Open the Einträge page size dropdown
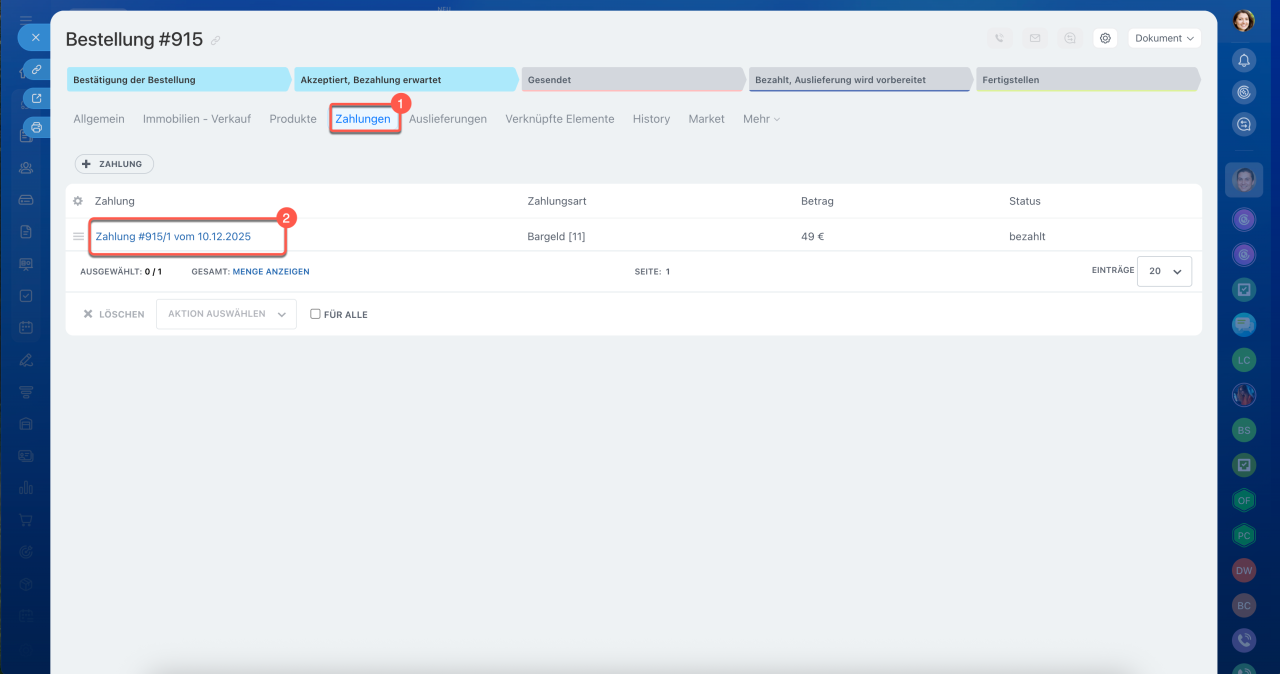Screen dimensions: 1280x674 1164,271
